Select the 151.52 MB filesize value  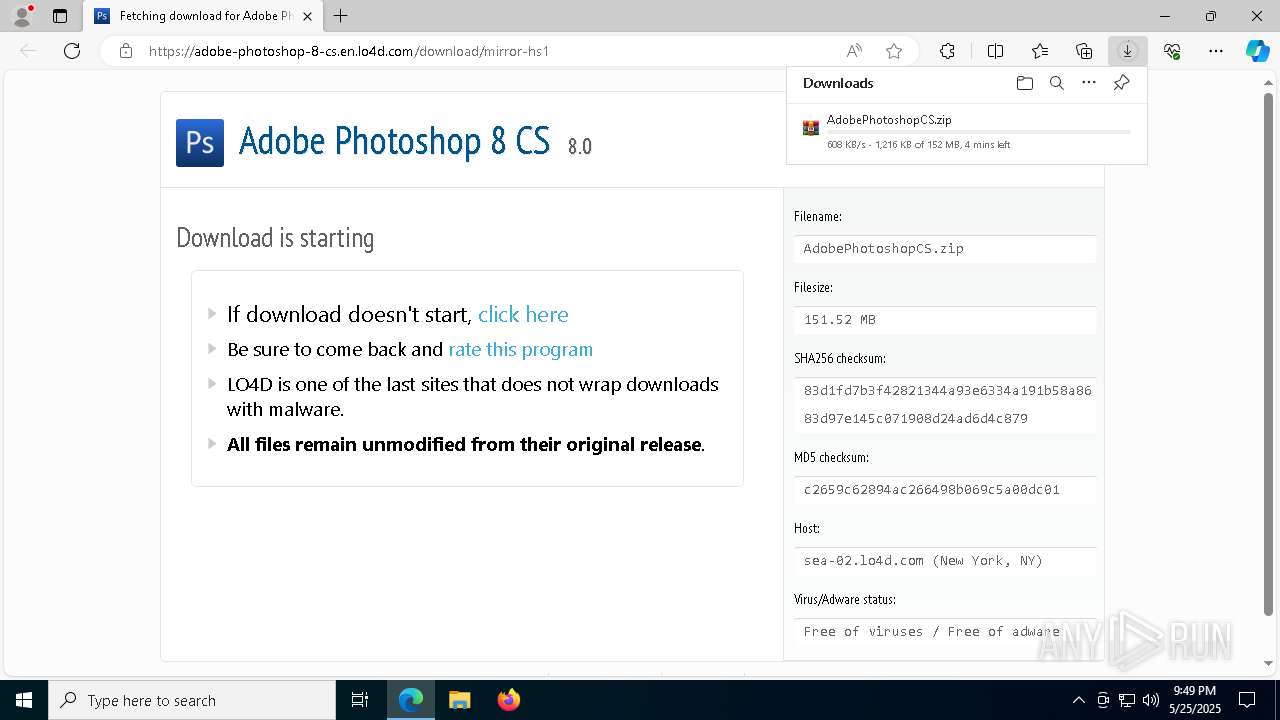pyautogui.click(x=945, y=320)
